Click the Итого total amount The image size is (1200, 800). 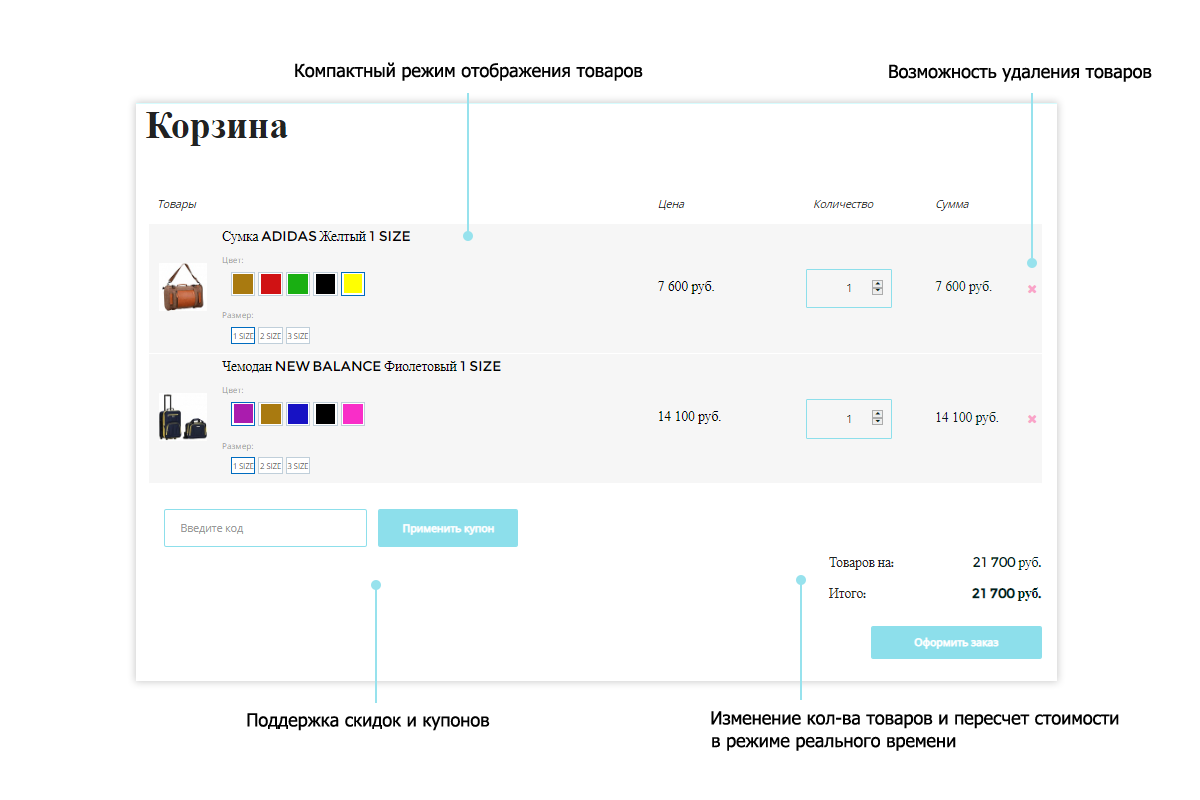(1006, 594)
